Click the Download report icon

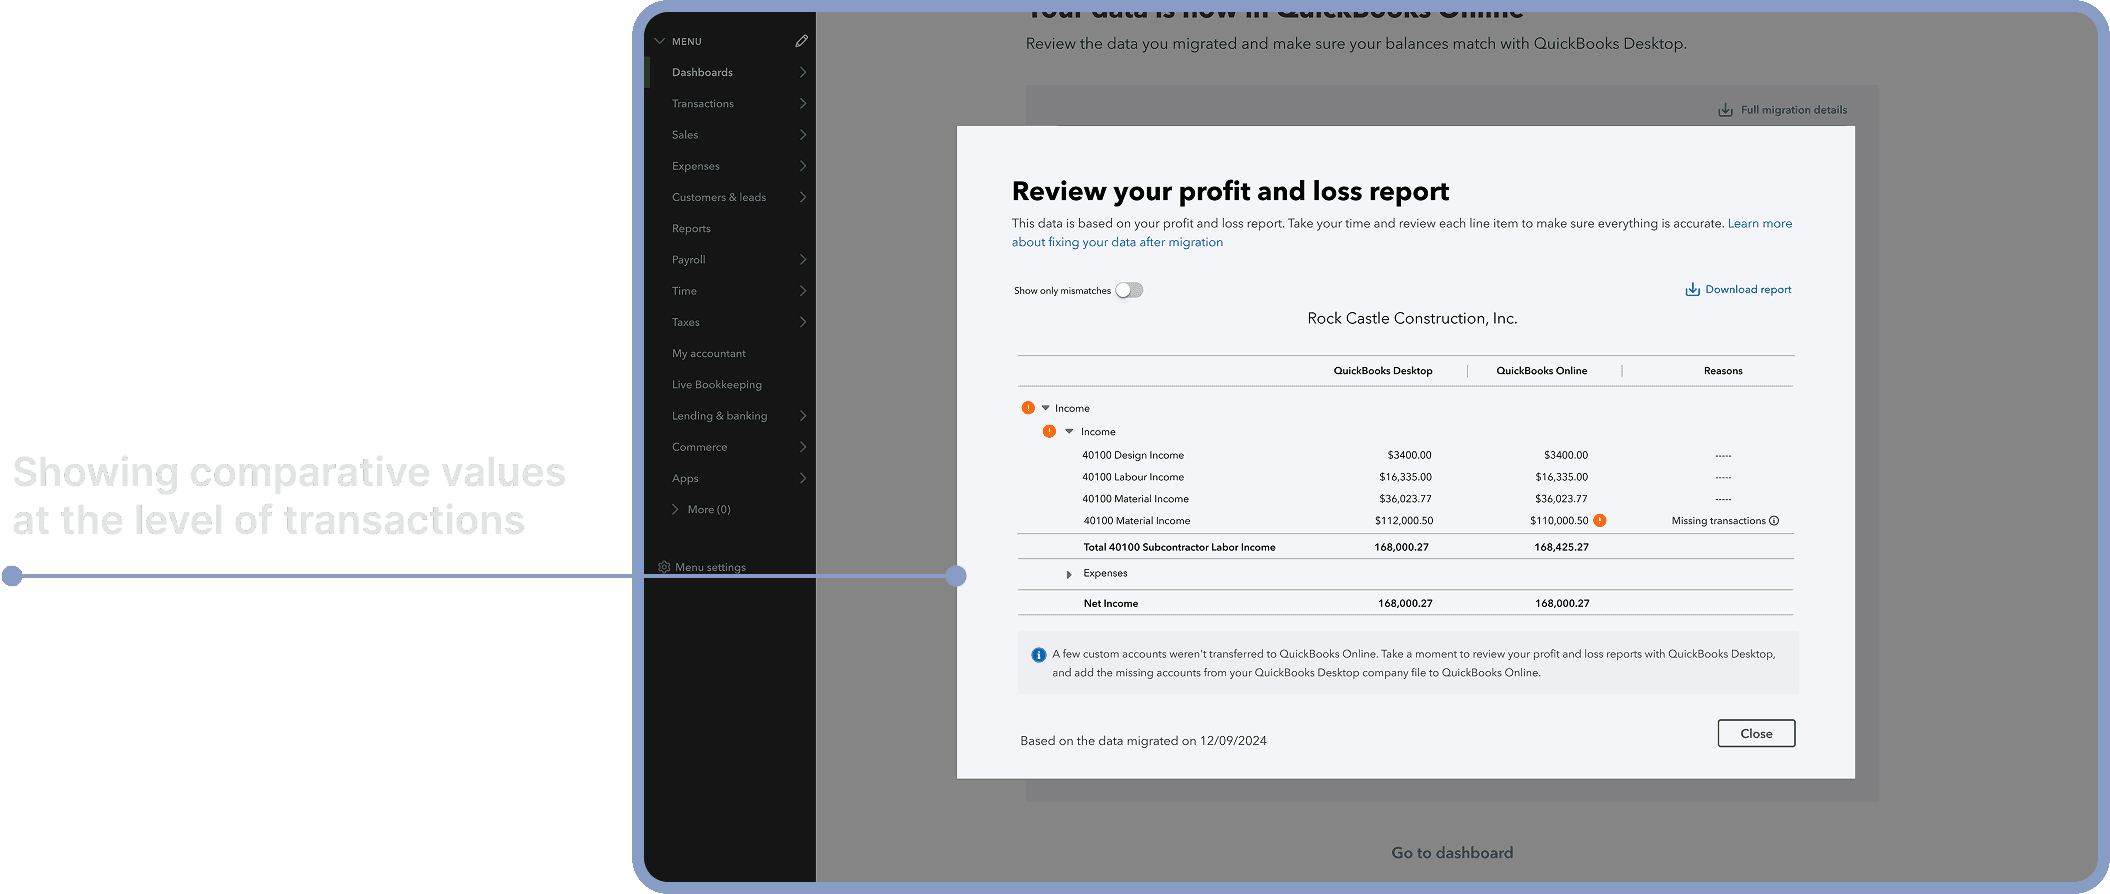(x=1692, y=290)
